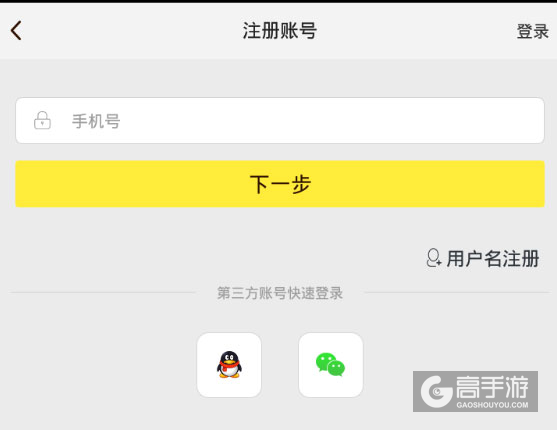Click the lock icon in phone field
Screen dimensions: 557x430
tap(42, 120)
